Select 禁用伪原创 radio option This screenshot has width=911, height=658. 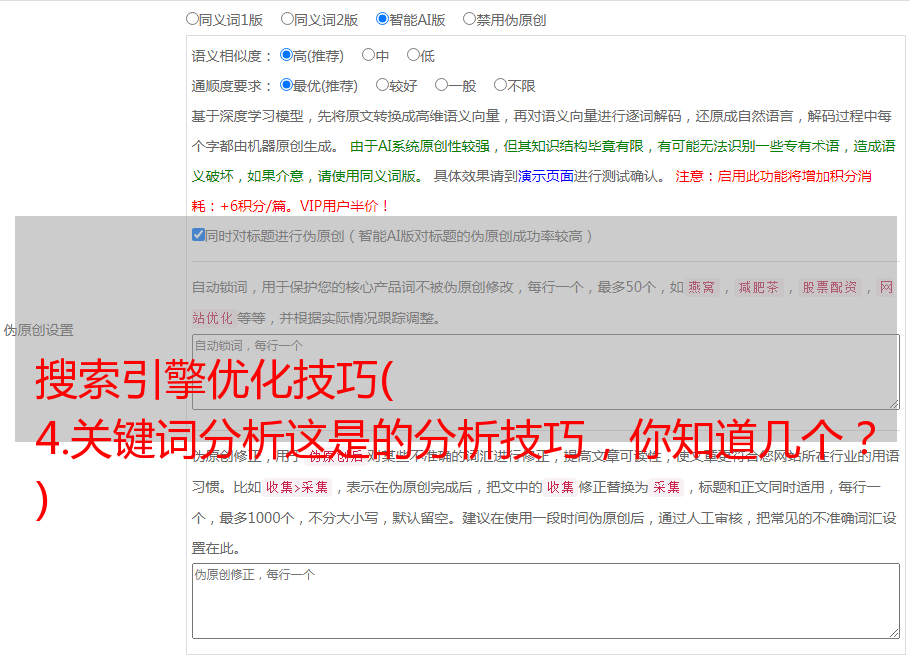(x=469, y=19)
